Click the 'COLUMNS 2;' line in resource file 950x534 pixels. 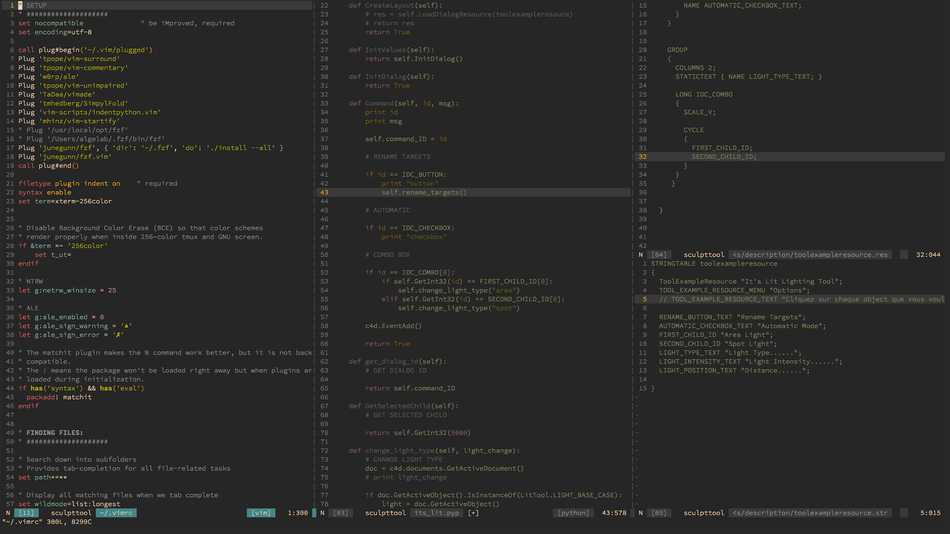(x=696, y=68)
